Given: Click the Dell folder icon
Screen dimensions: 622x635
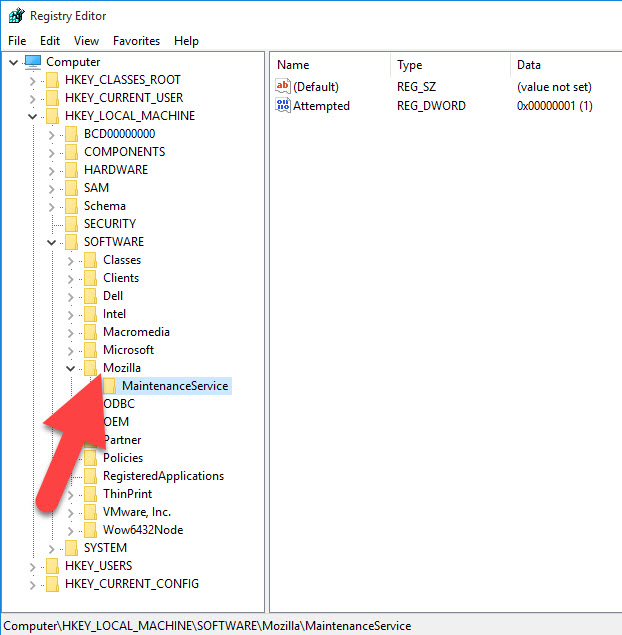Looking at the screenshot, I should (x=90, y=296).
